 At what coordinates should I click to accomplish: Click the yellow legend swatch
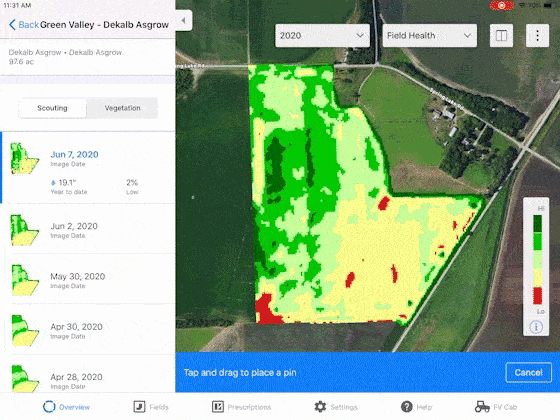pyautogui.click(x=537, y=278)
